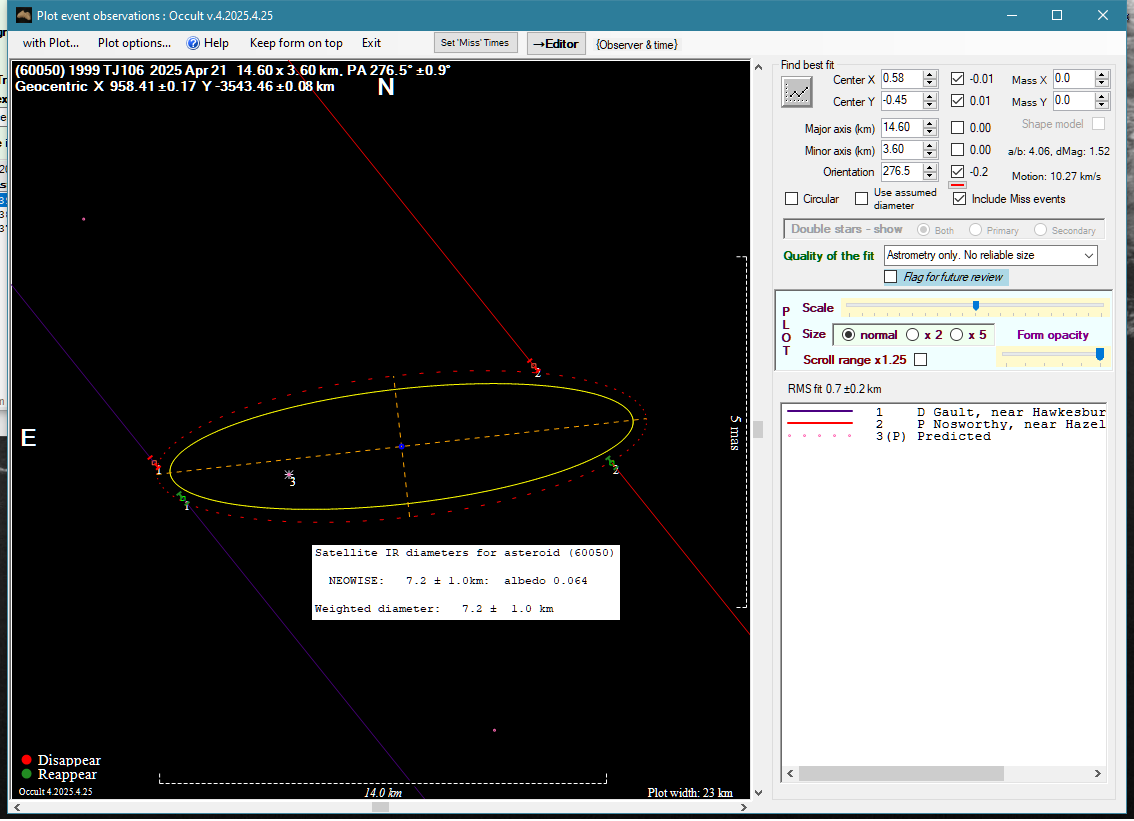Decrease Major axis value with down arrow
This screenshot has width=1134, height=821.
click(x=930, y=132)
